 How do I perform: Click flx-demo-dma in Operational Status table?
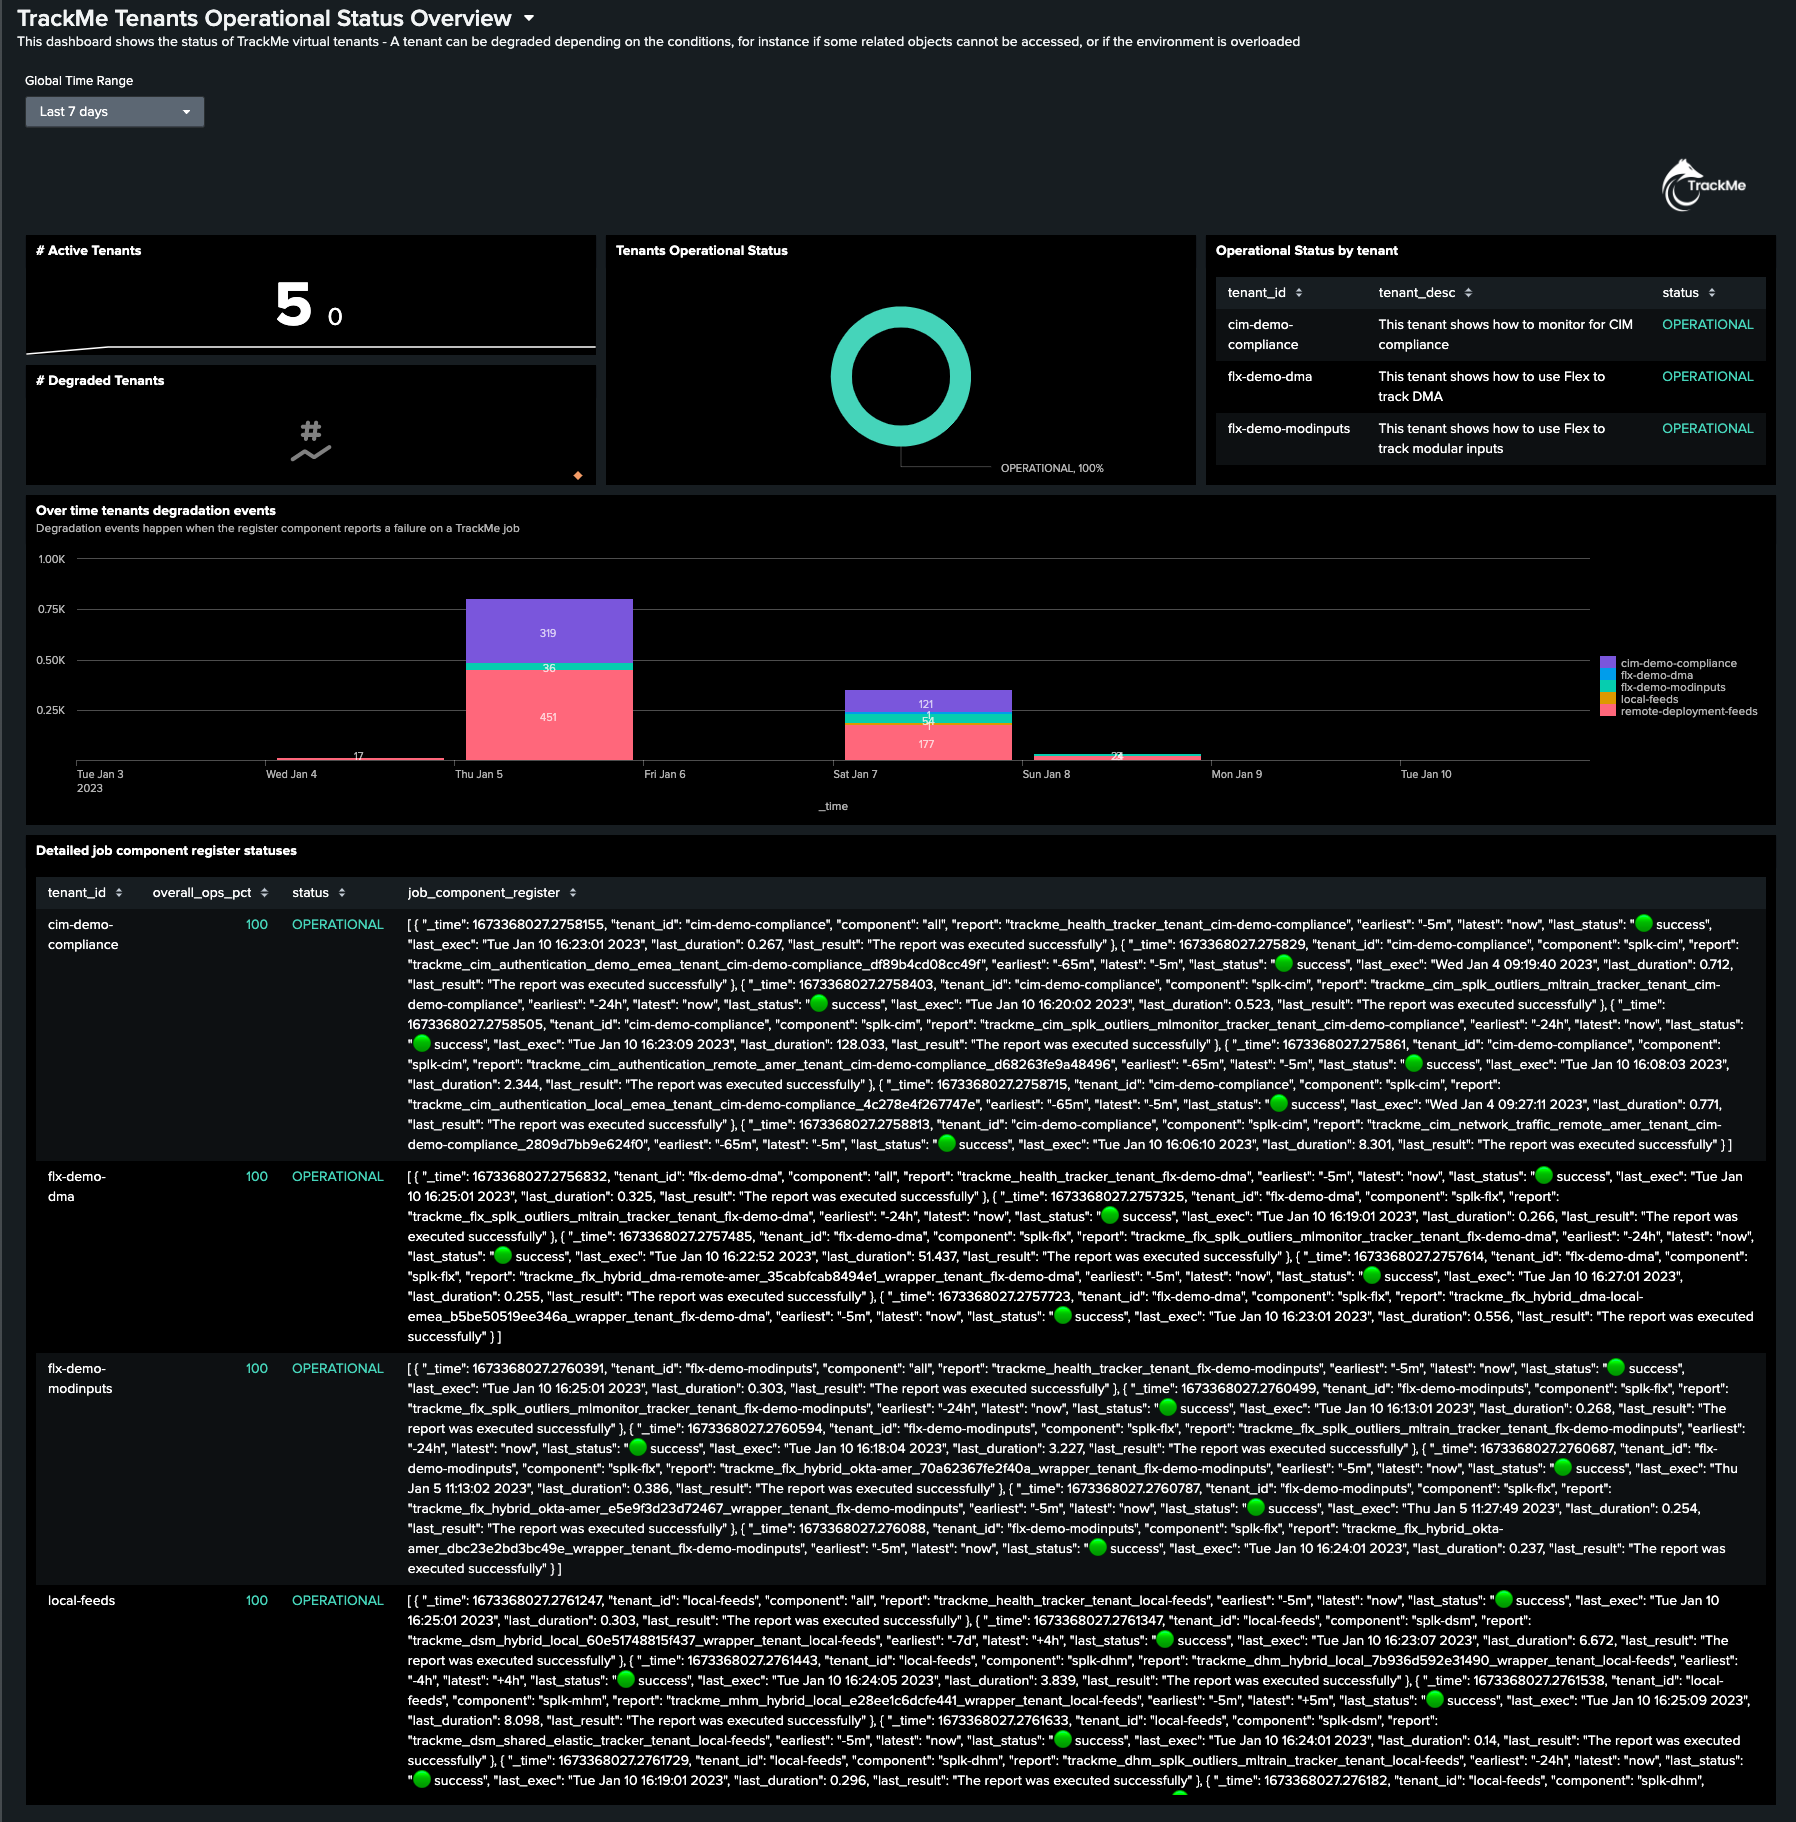point(1269,377)
